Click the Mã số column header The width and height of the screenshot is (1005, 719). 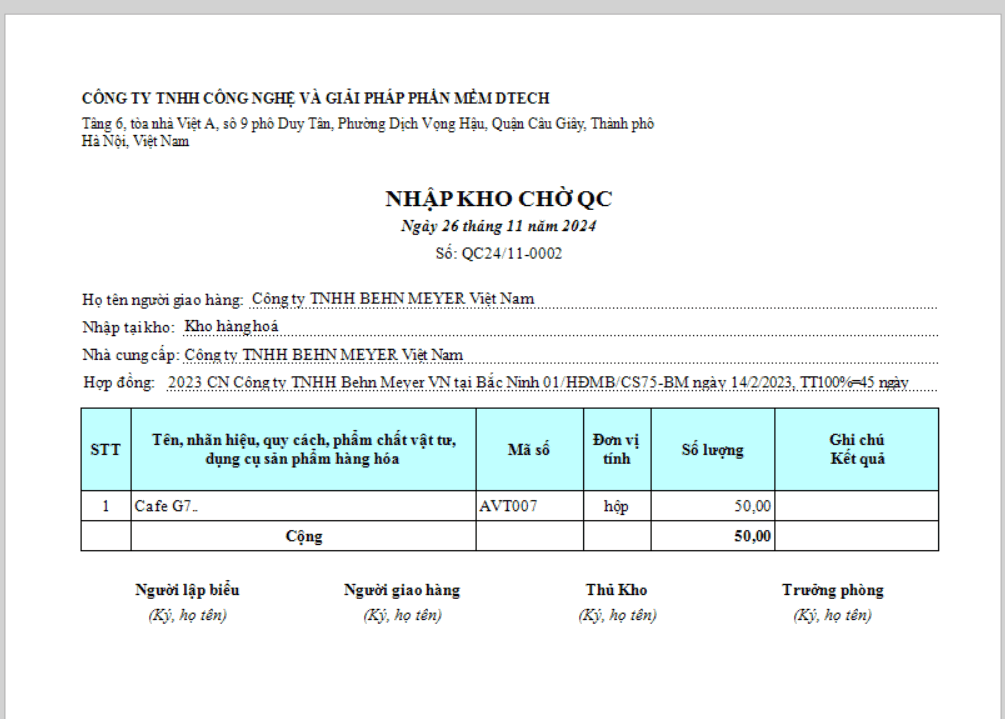529,450
